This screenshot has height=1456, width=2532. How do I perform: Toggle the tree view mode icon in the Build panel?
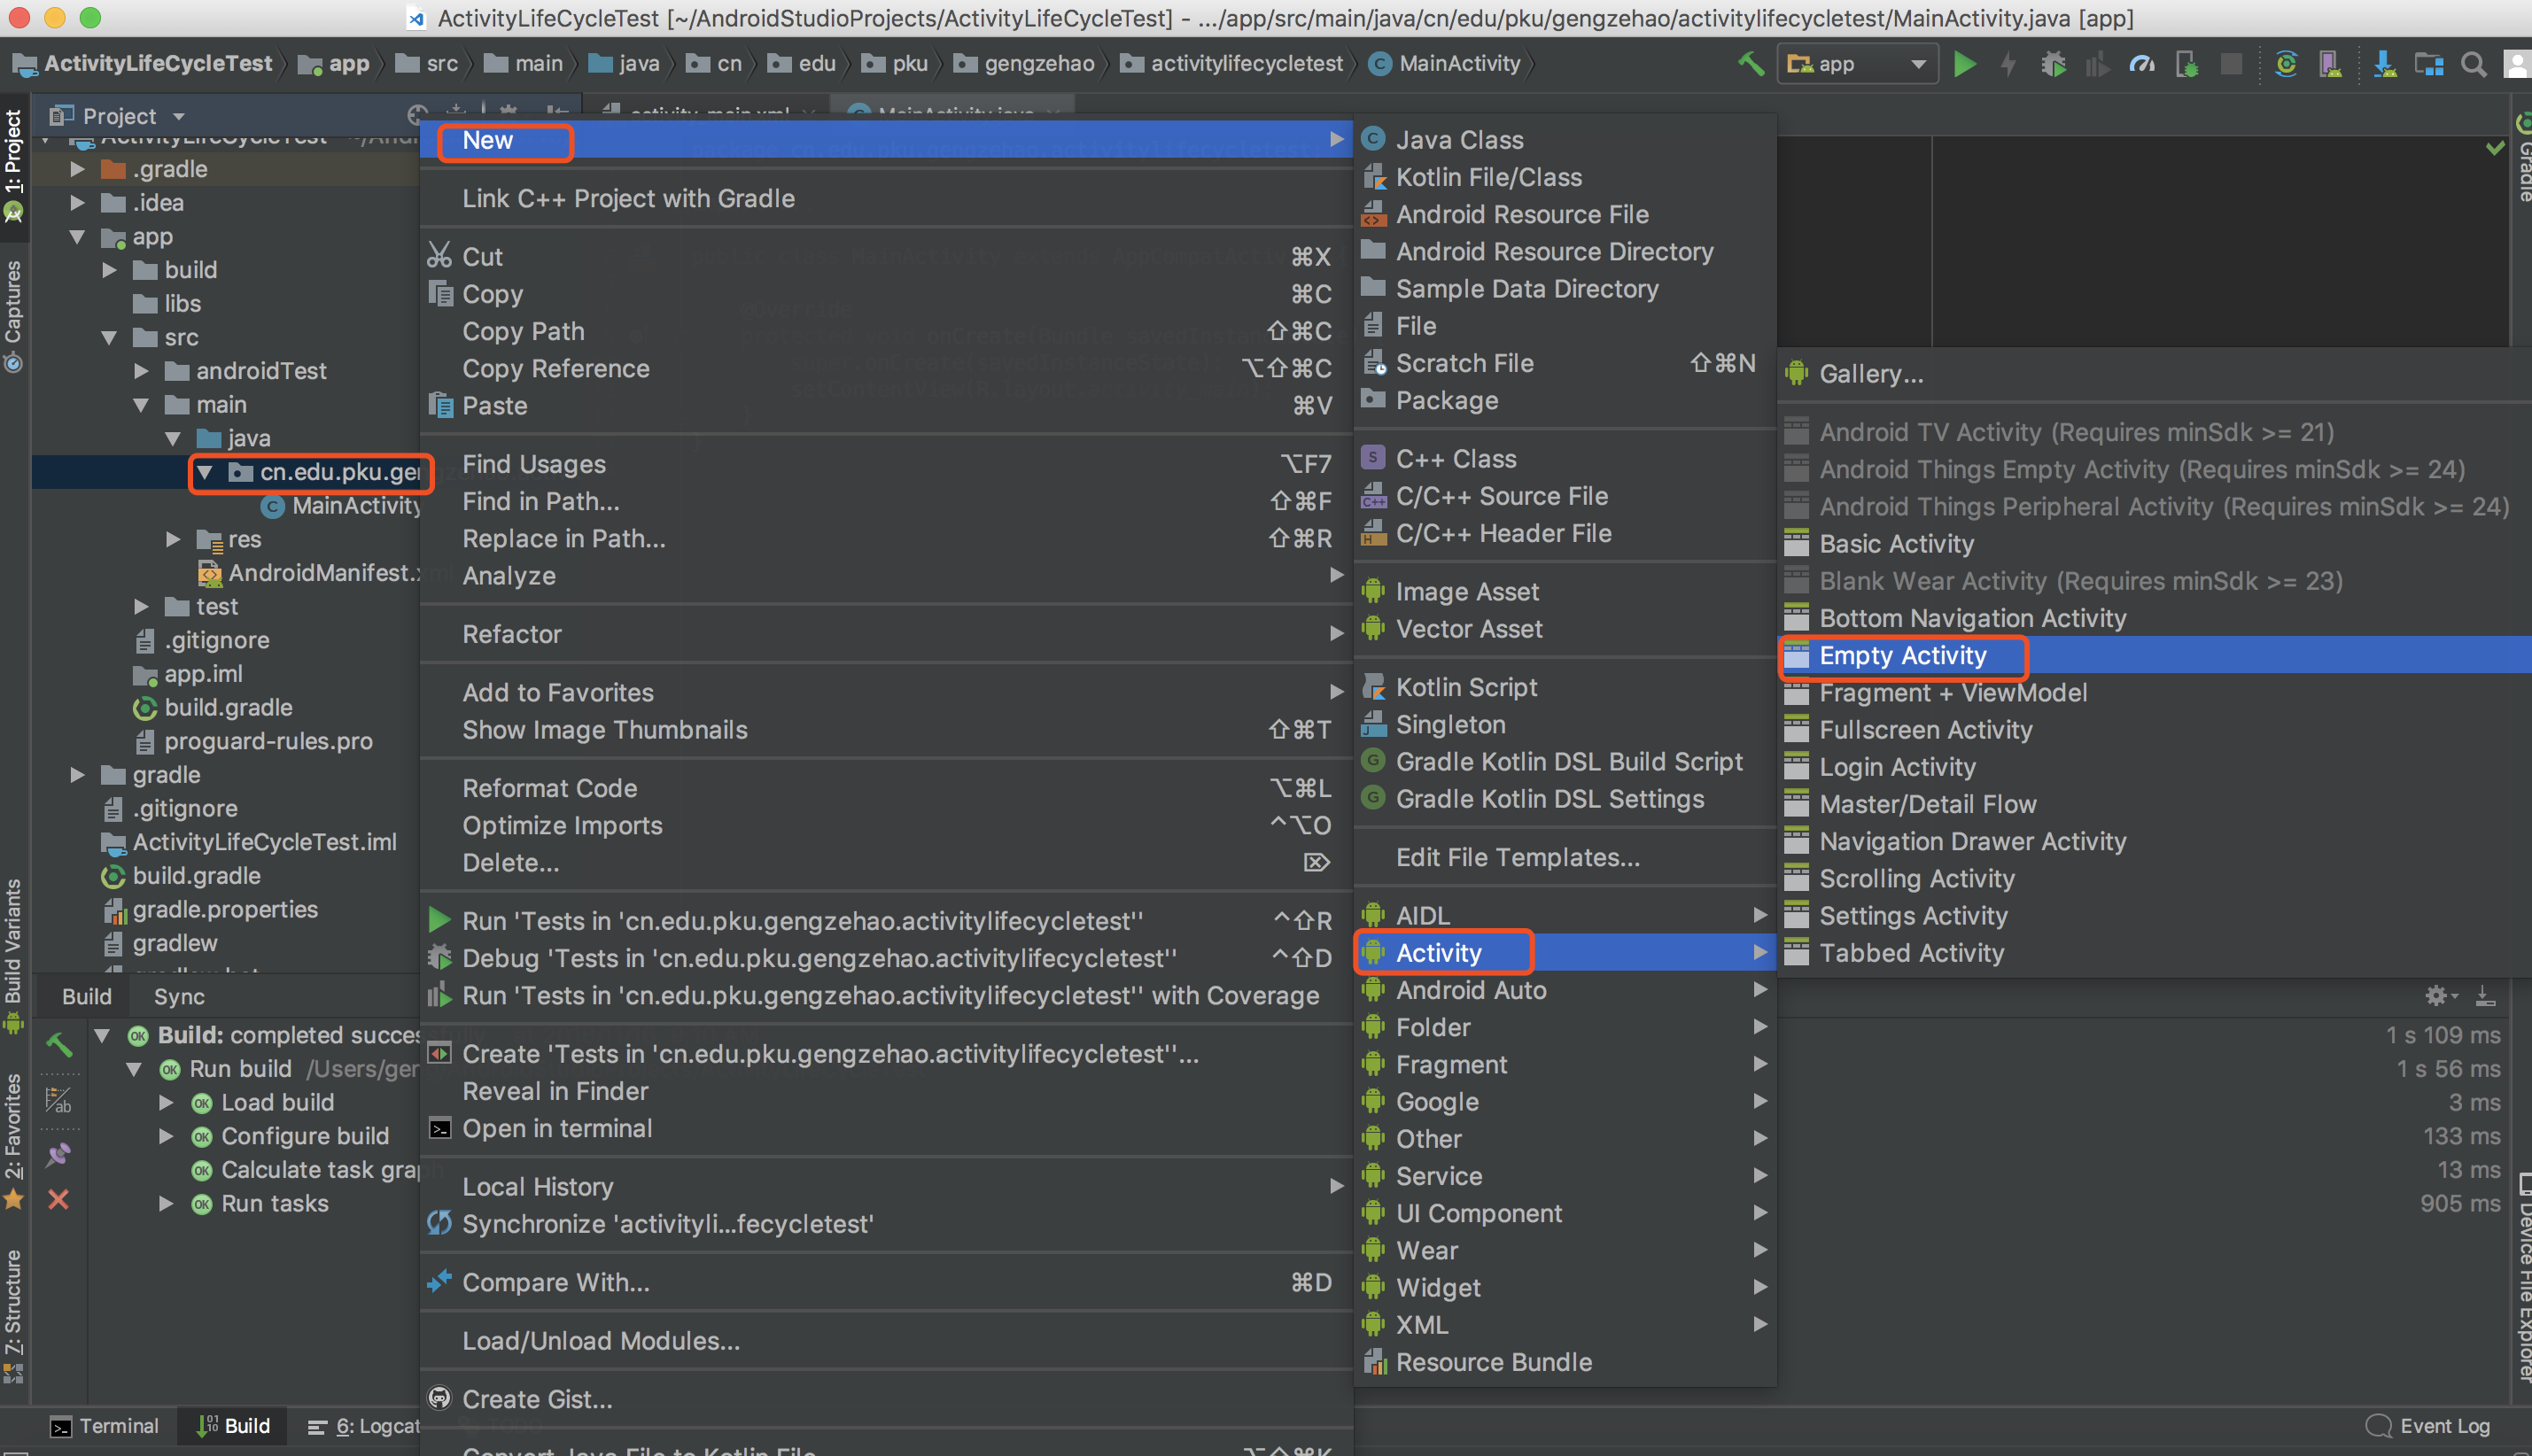pyautogui.click(x=59, y=1101)
